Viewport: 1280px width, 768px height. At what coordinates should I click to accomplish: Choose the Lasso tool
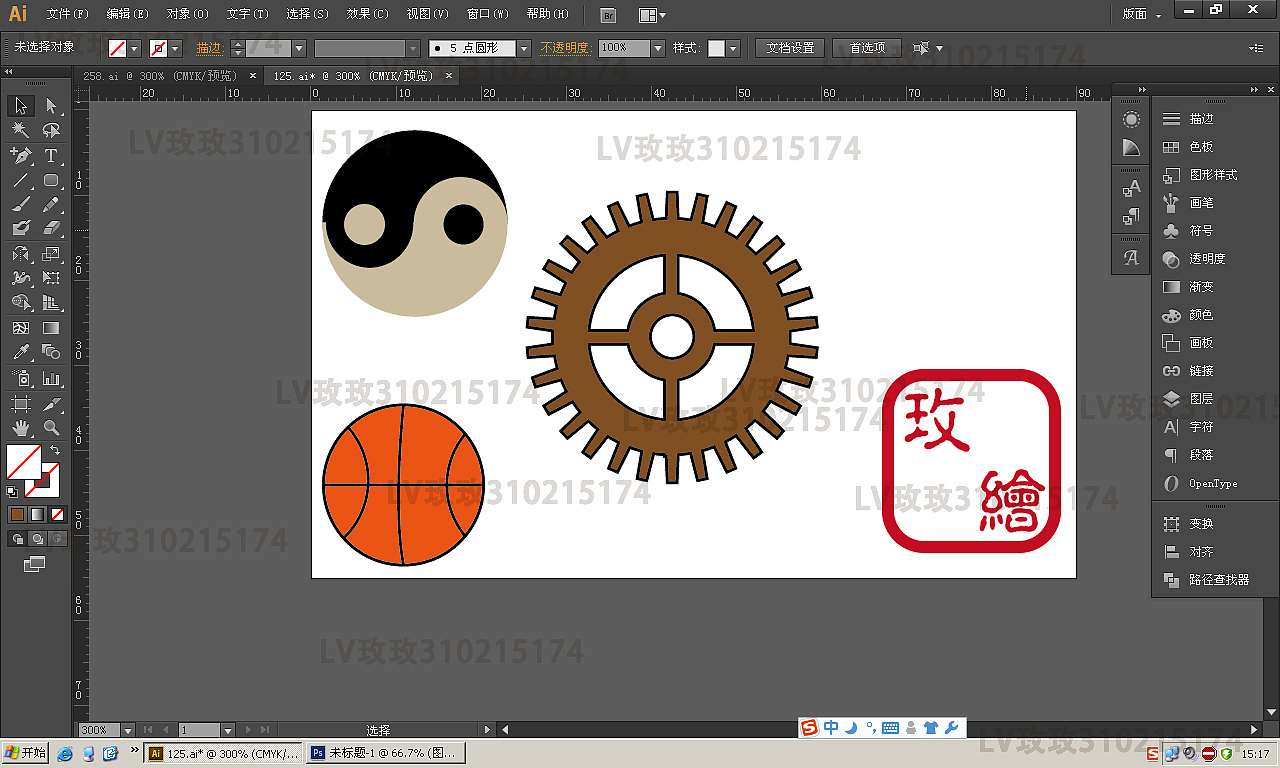[x=51, y=131]
